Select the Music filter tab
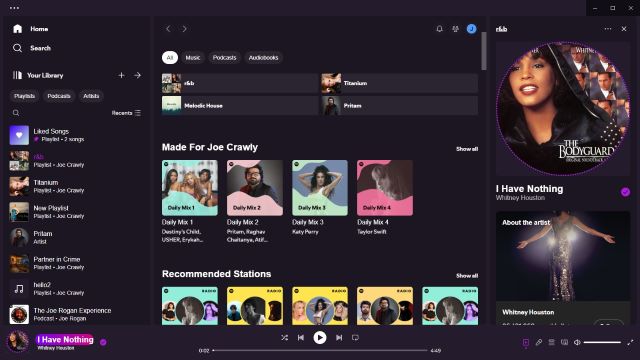 click(x=193, y=58)
